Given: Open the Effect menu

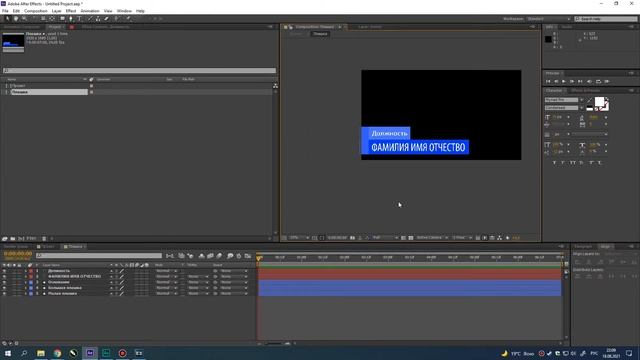Looking at the screenshot, I should coord(71,11).
